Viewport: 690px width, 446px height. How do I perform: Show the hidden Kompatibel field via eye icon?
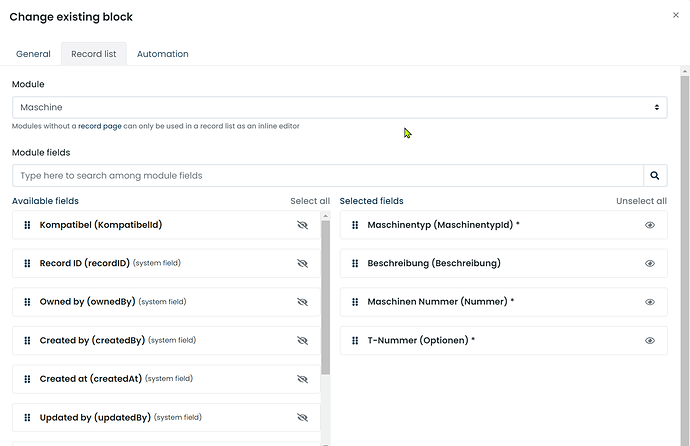coord(302,225)
